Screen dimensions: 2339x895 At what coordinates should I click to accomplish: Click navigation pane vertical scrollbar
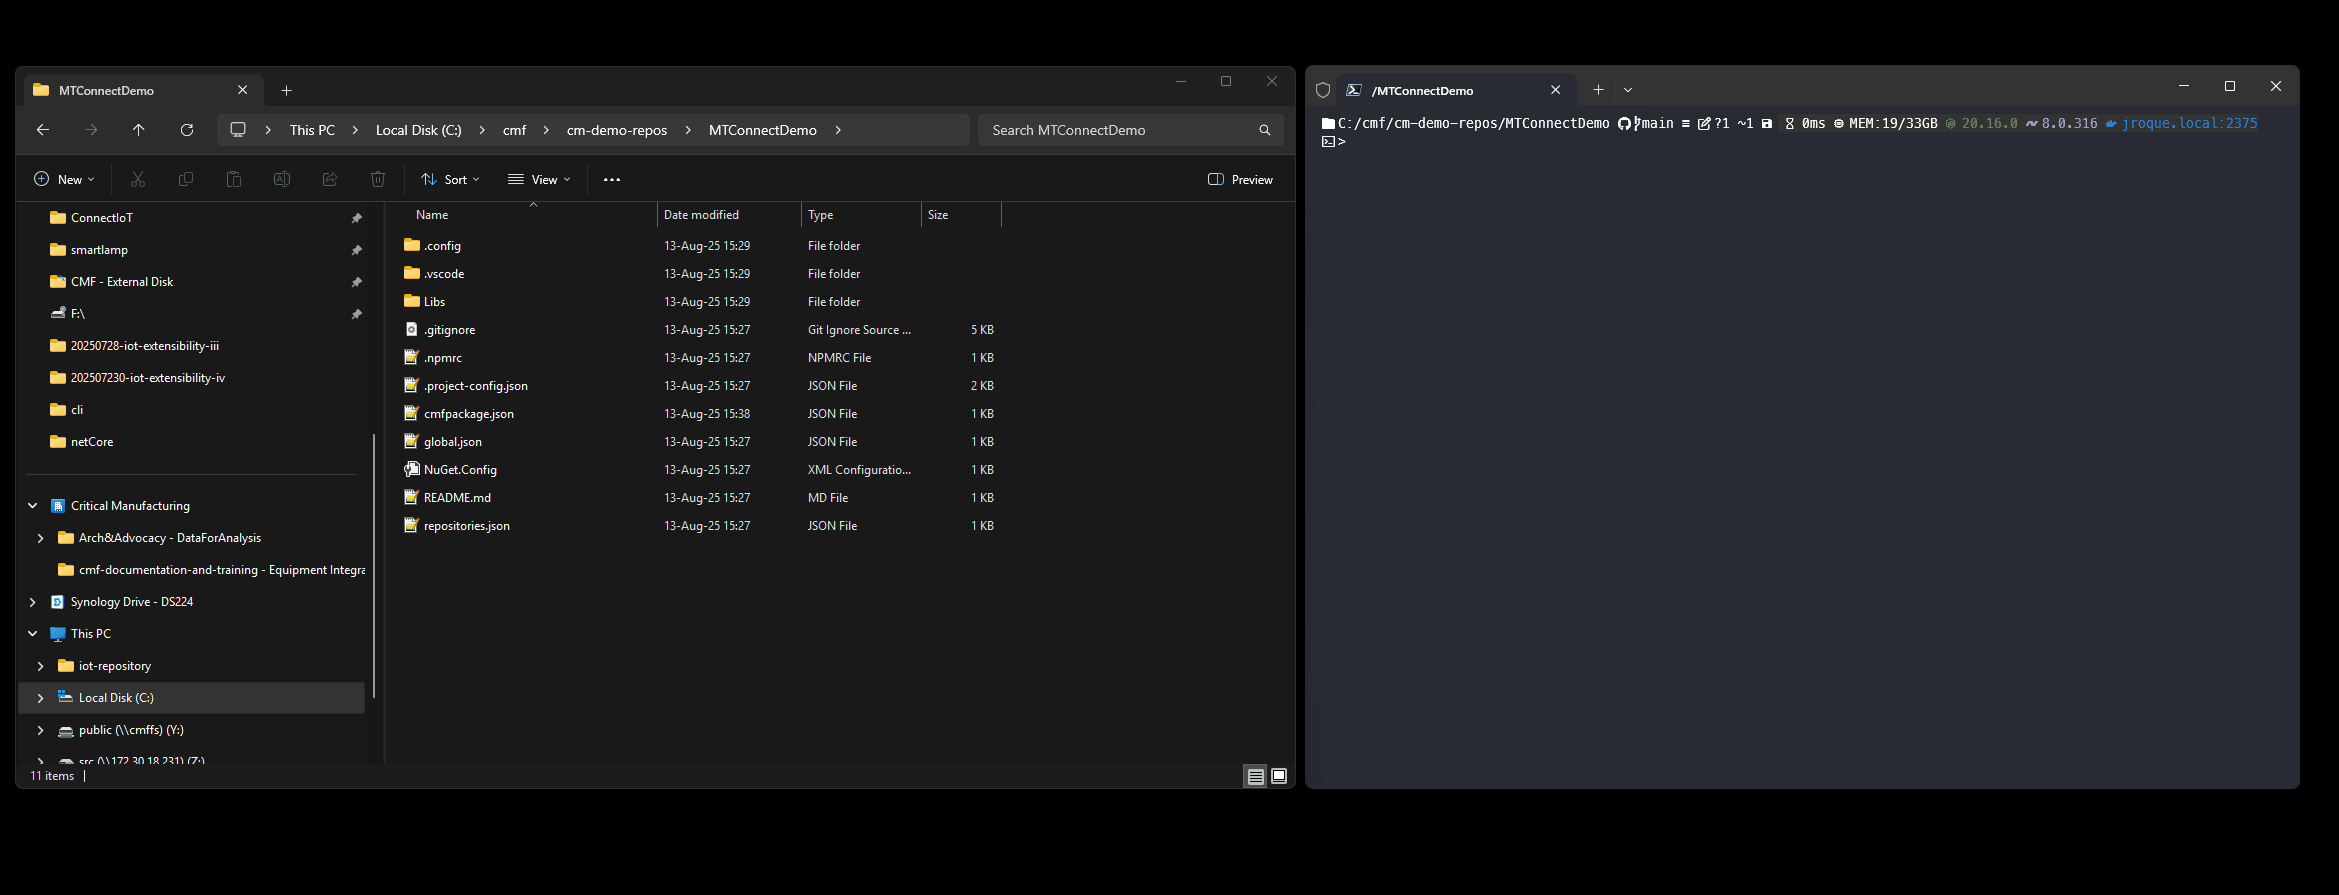(x=374, y=566)
